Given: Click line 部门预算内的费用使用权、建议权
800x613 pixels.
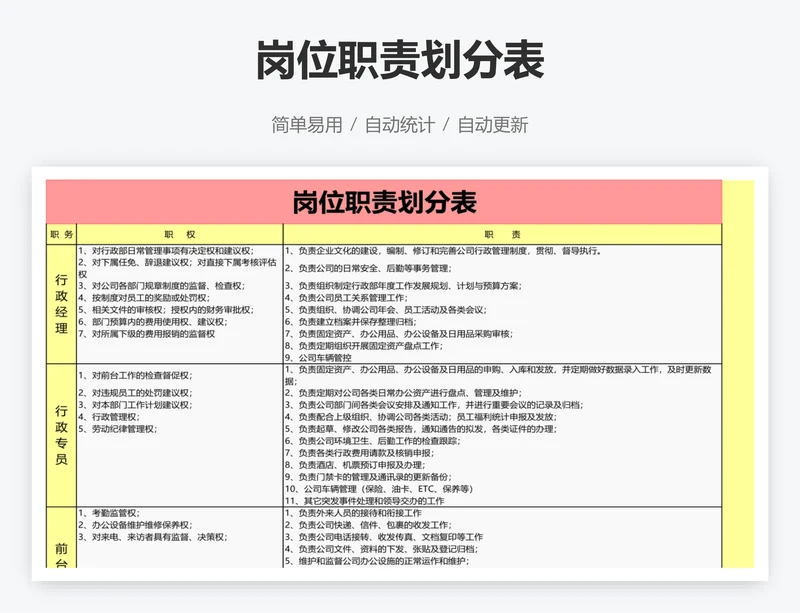Looking at the screenshot, I should pos(153,322).
